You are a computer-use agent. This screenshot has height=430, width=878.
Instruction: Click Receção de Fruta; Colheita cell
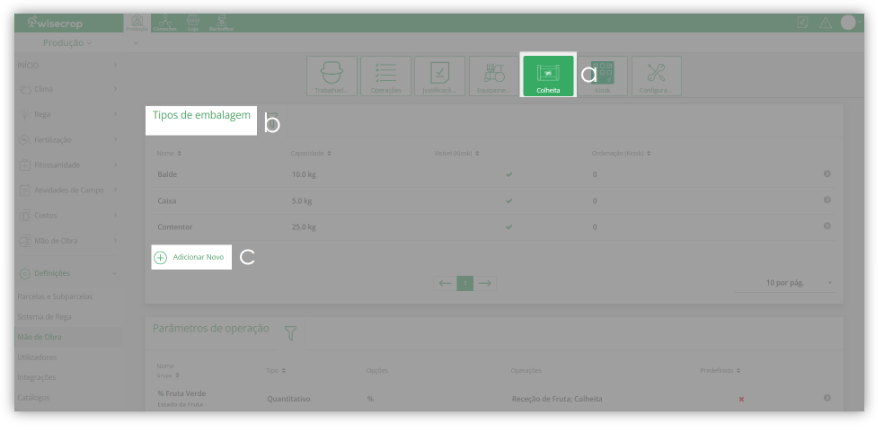coord(557,399)
